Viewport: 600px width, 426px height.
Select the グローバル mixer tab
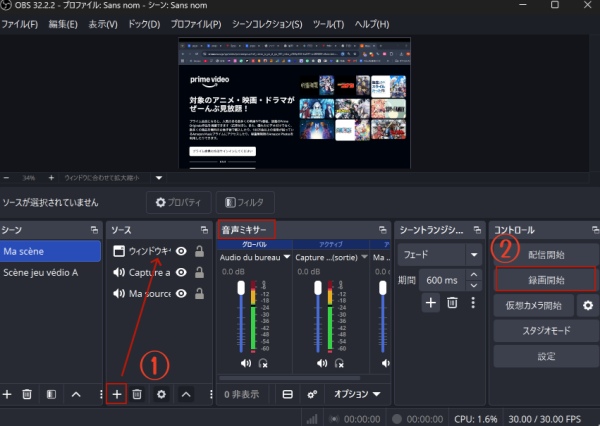254,244
